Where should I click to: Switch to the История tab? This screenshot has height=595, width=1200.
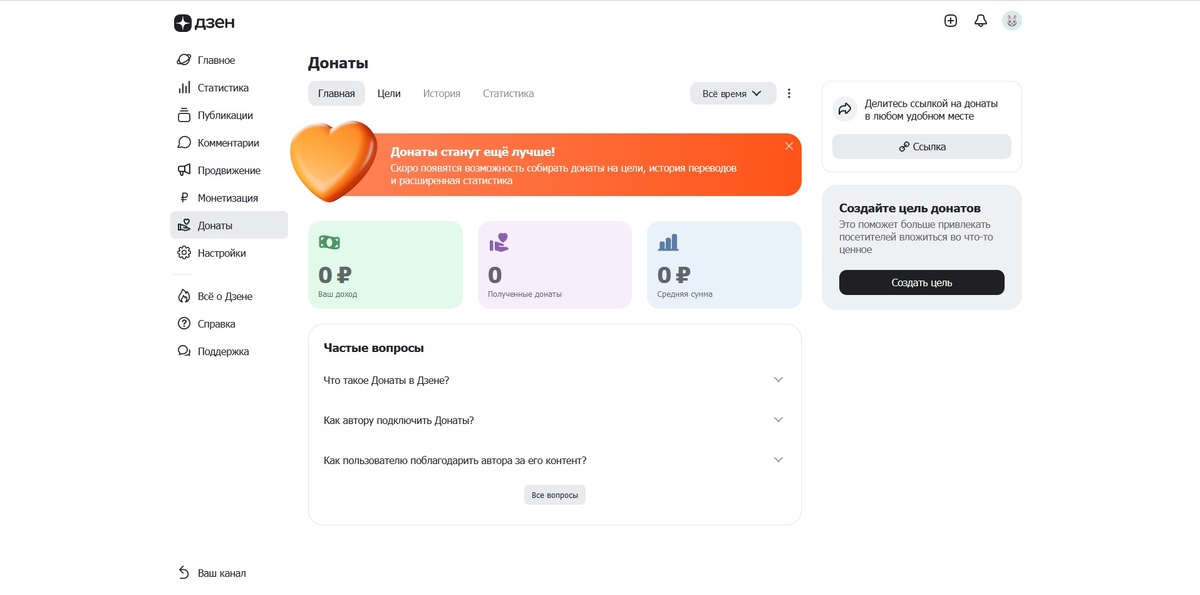point(442,93)
